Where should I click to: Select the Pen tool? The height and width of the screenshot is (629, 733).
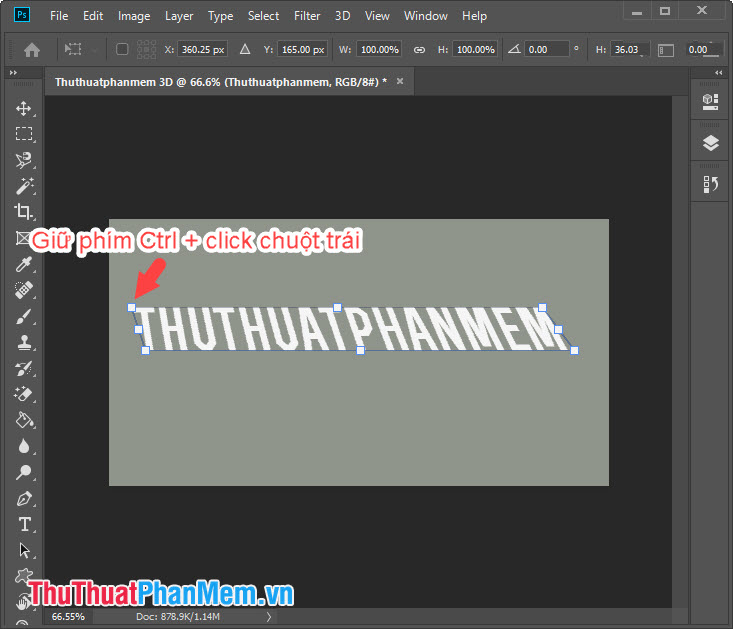[x=23, y=499]
